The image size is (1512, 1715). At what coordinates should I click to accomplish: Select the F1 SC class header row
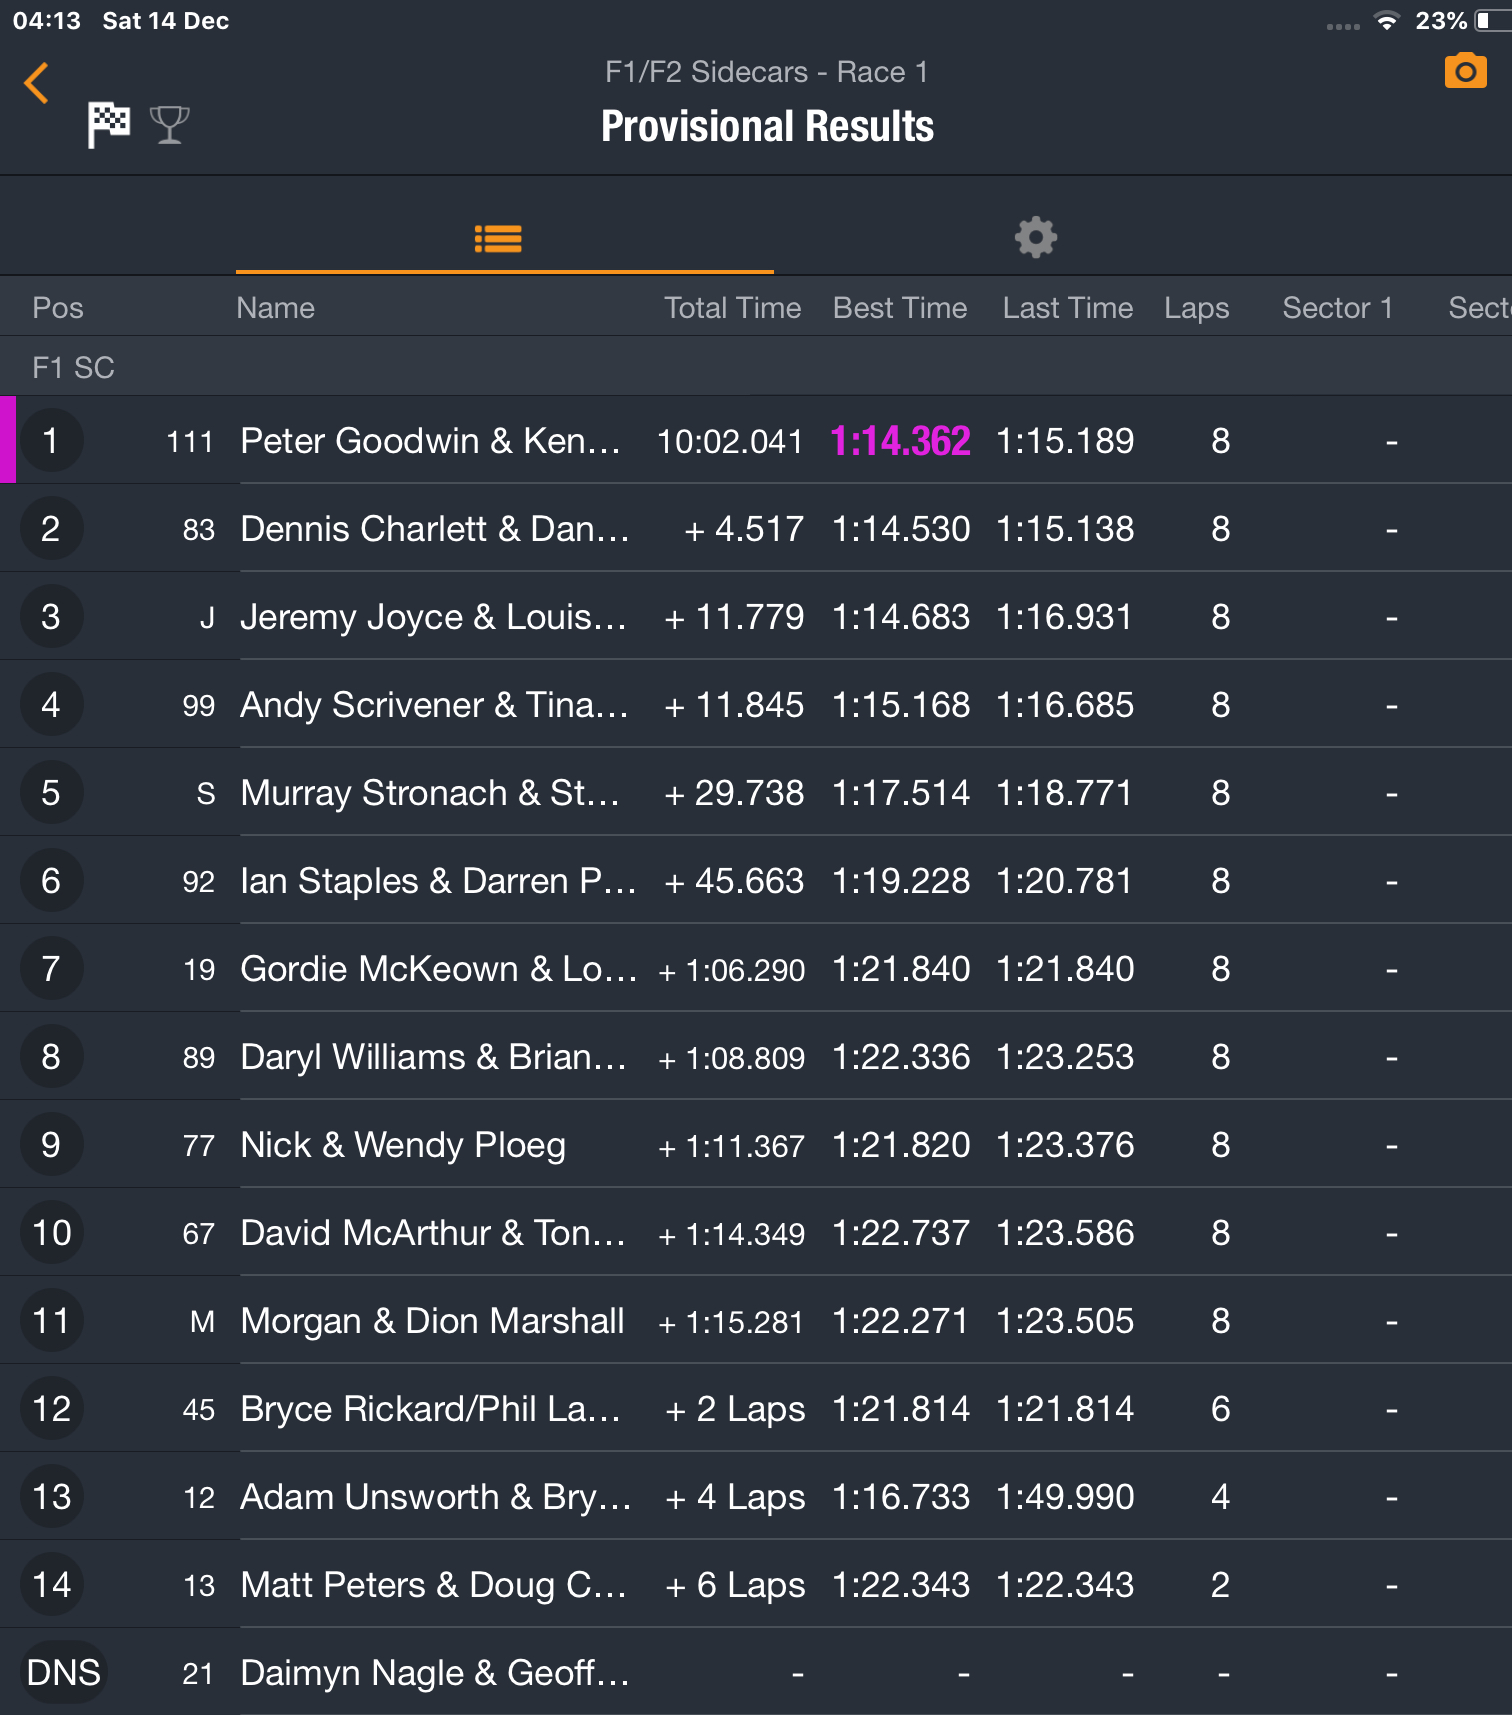[756, 367]
